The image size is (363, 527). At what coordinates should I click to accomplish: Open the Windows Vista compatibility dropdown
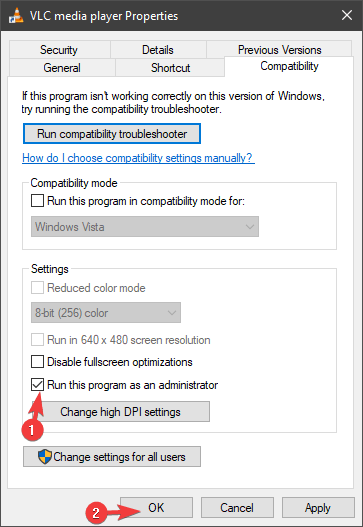pyautogui.click(x=145, y=227)
